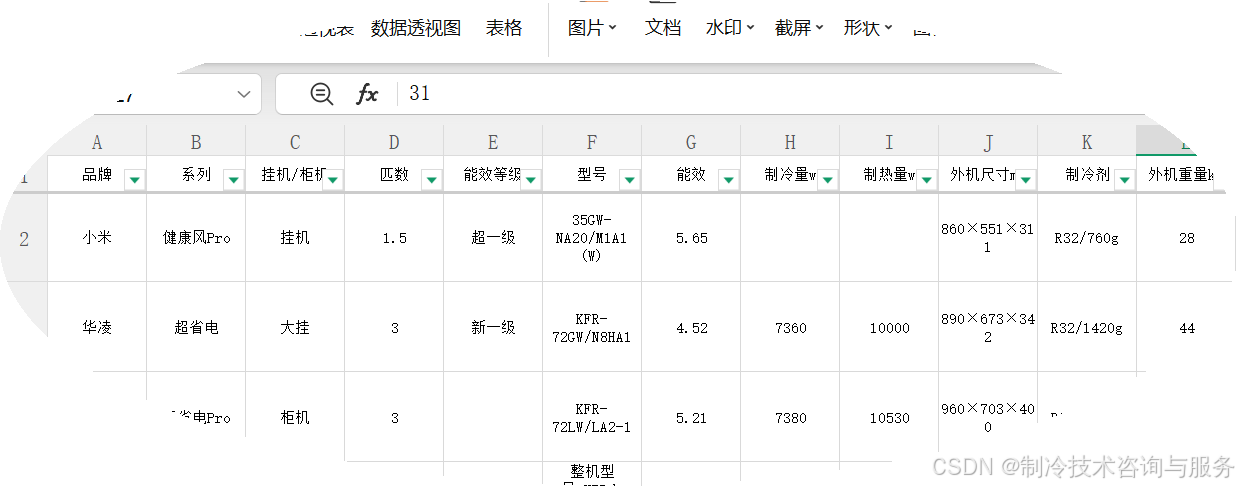Select column D header
This screenshot has width=1239, height=486.
[x=394, y=142]
